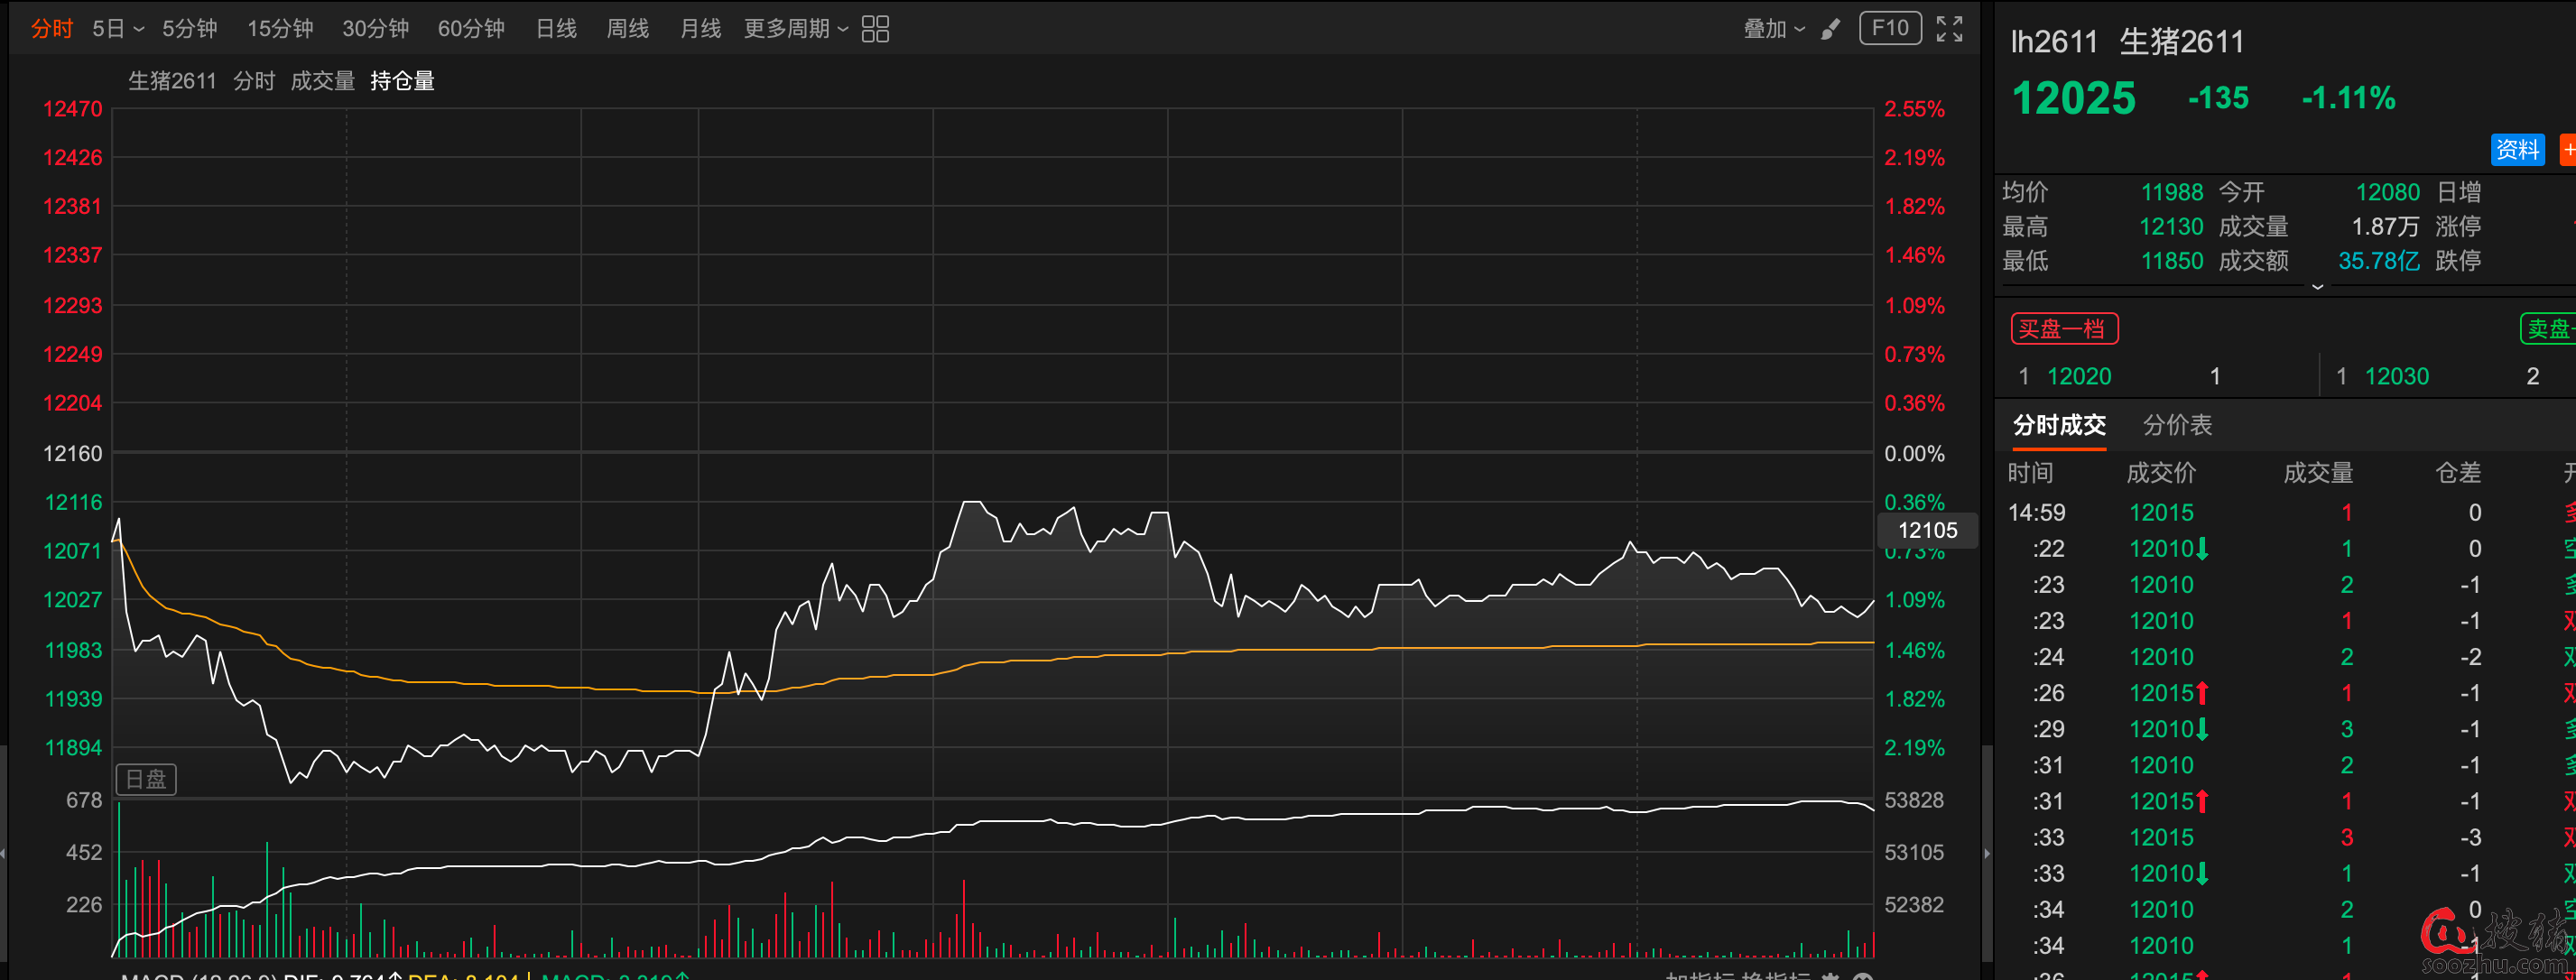This screenshot has height=980, width=2576.
Task: Expand the 更多周期 more periods dropdown
Action: pos(796,29)
